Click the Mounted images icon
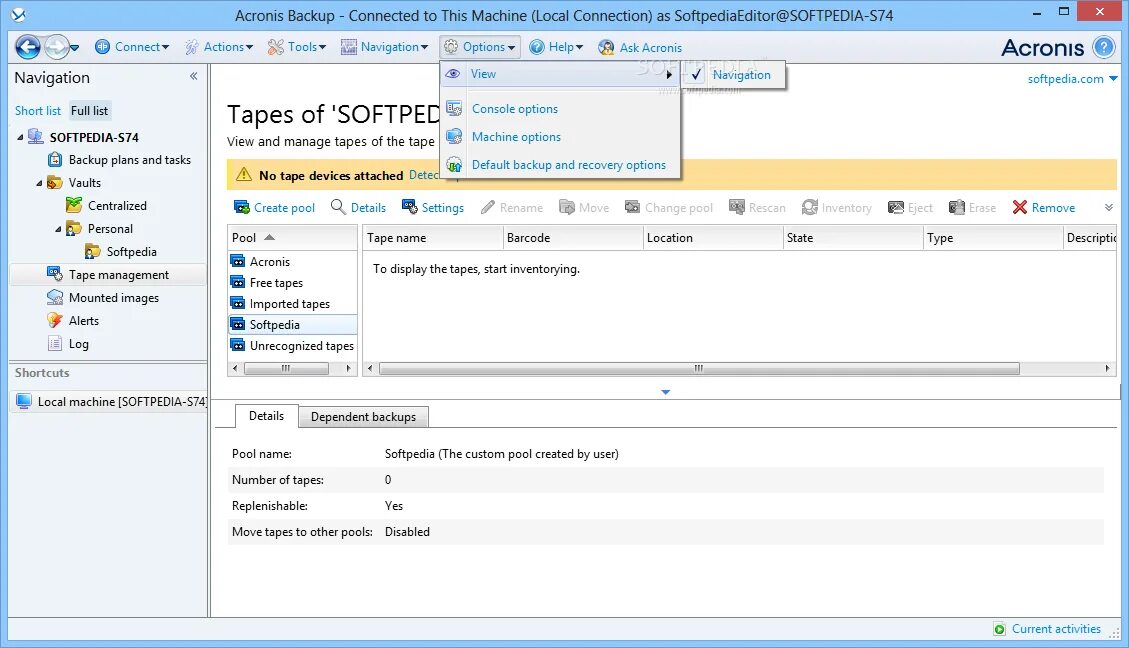The width and height of the screenshot is (1129, 648). pos(55,297)
